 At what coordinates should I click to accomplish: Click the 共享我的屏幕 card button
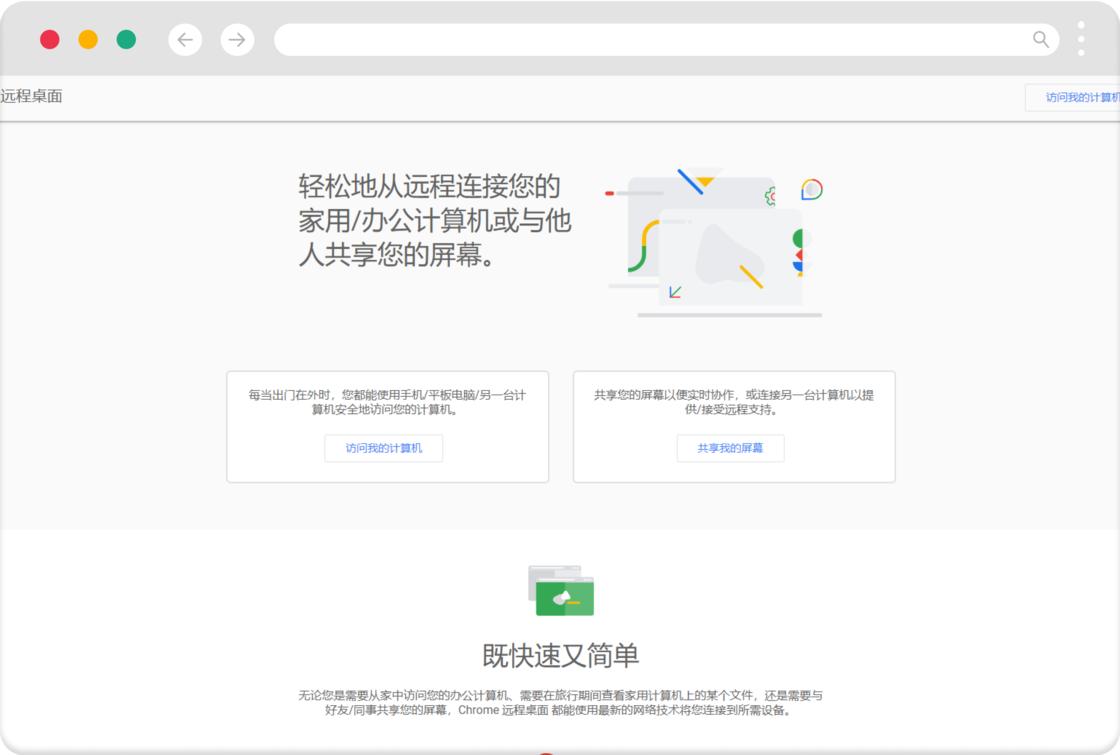[x=731, y=448]
